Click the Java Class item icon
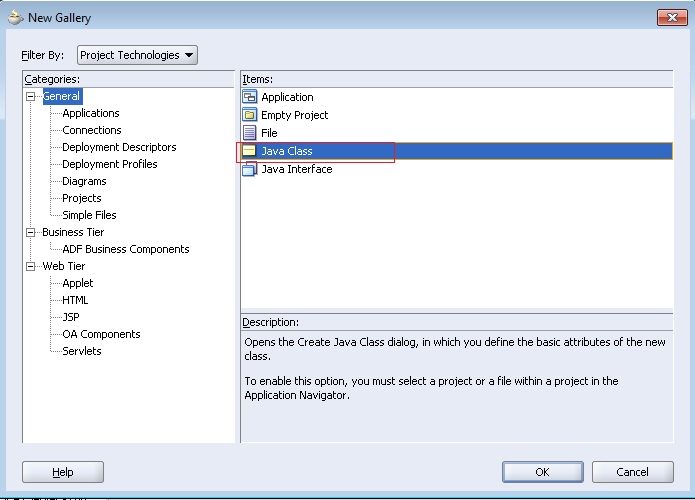This screenshot has height=500, width=695. (x=250, y=151)
